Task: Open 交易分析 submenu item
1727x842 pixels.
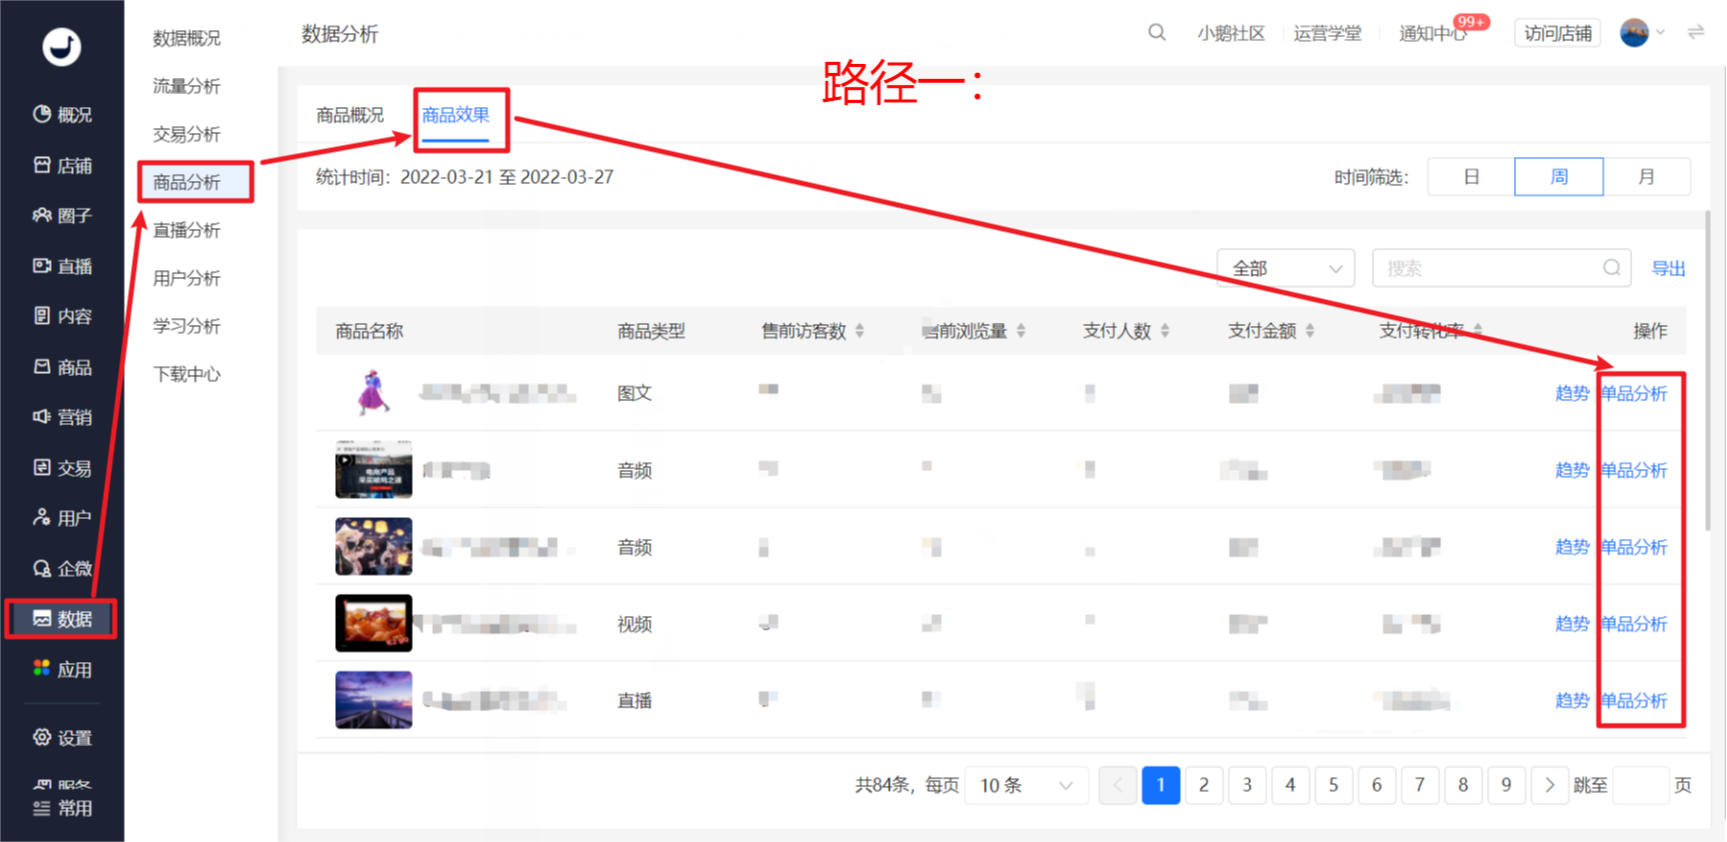Action: 187,134
